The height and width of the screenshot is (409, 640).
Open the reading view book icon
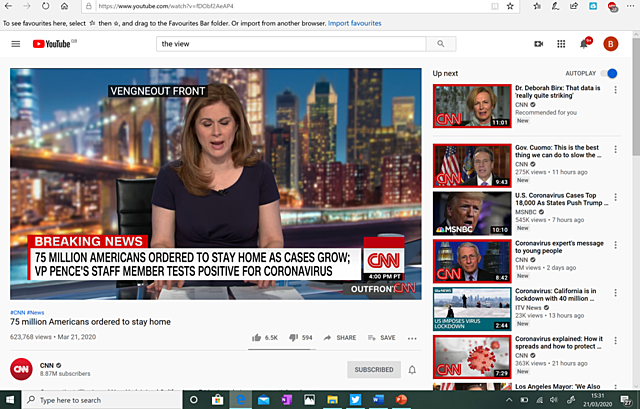click(x=495, y=6)
